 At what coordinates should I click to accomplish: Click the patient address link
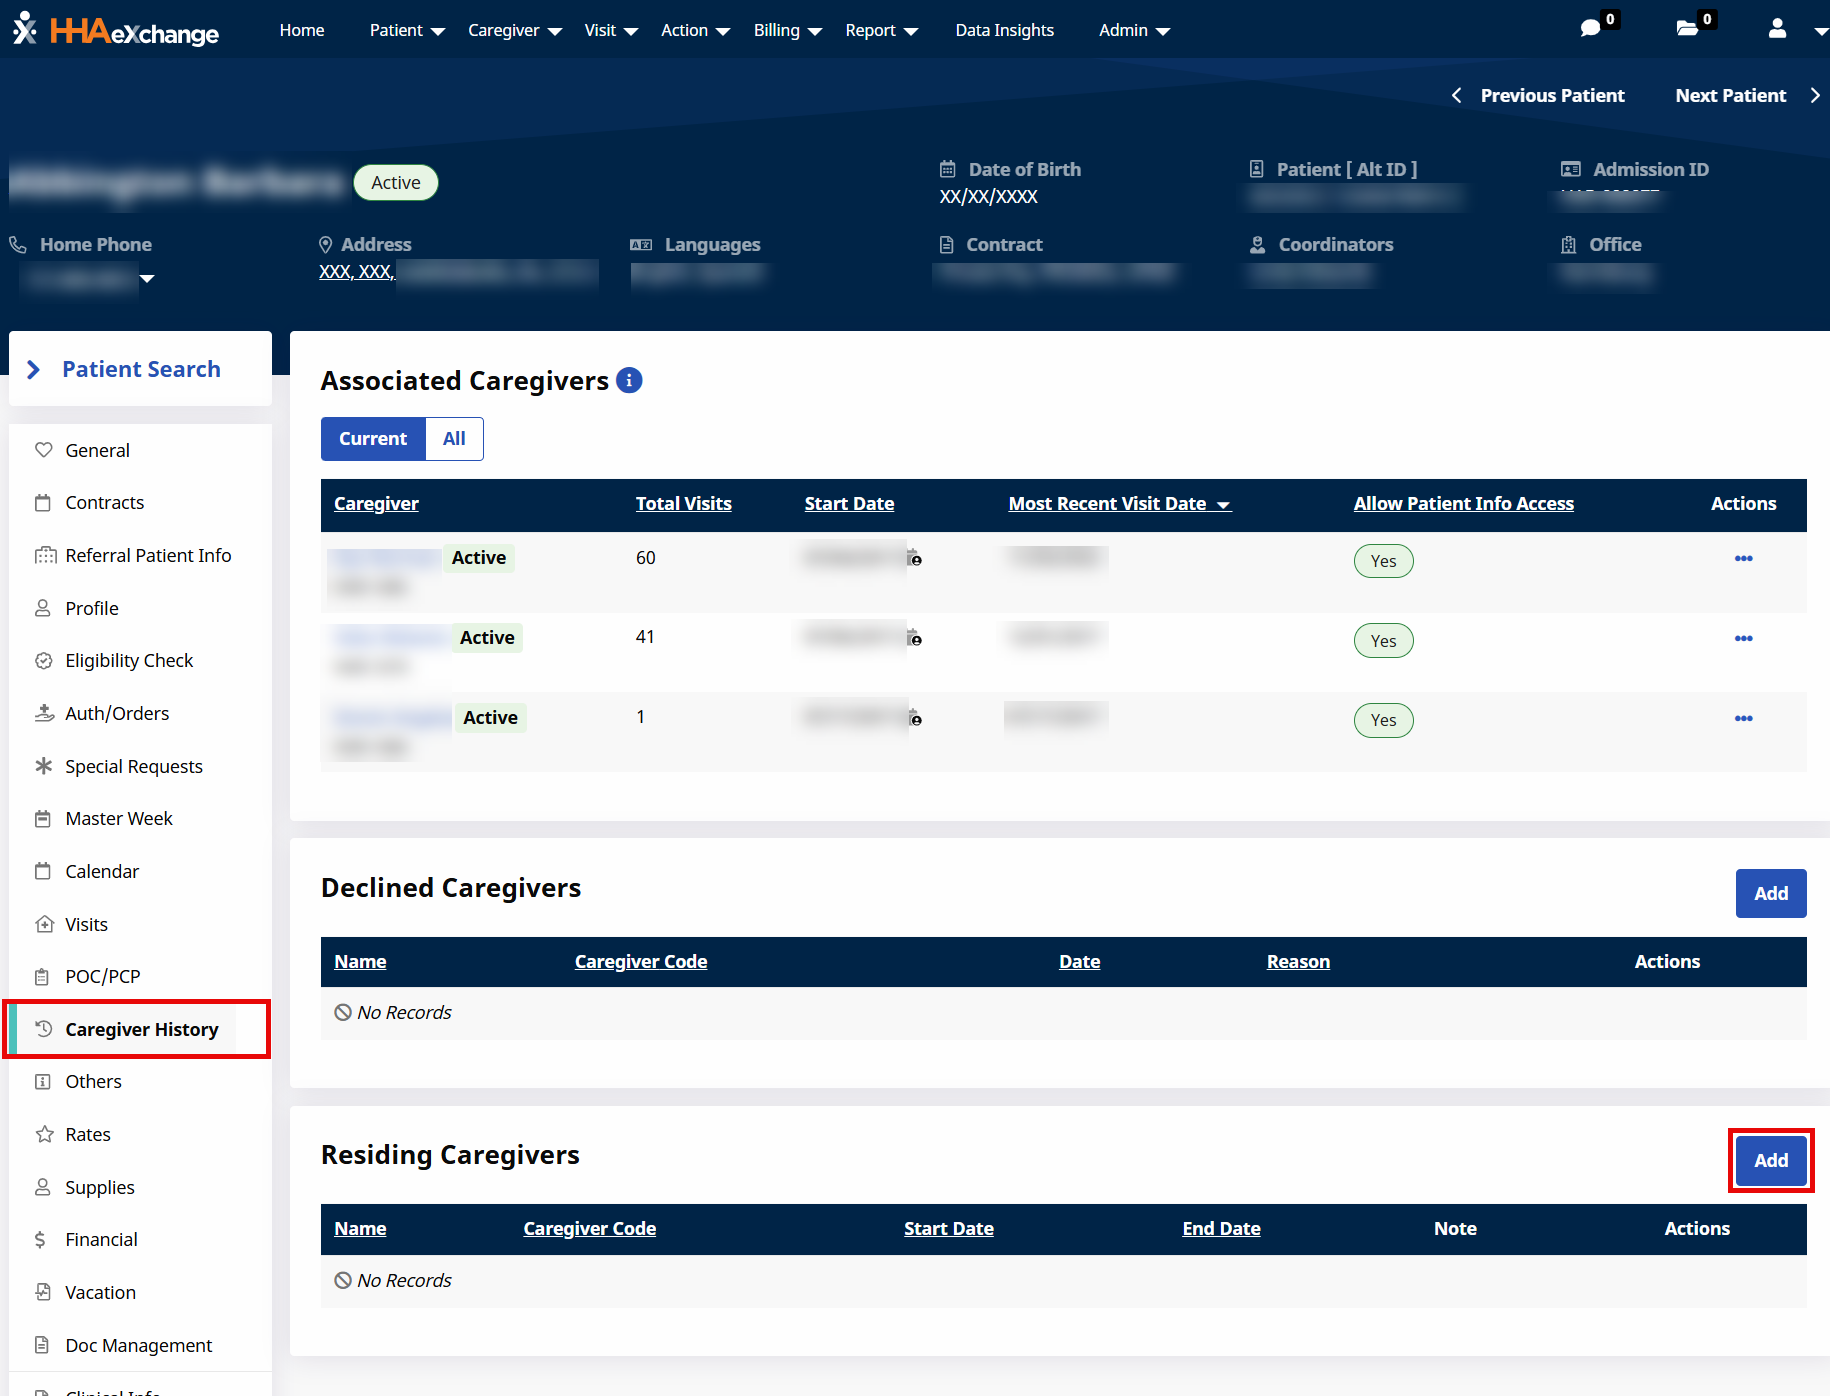click(457, 272)
